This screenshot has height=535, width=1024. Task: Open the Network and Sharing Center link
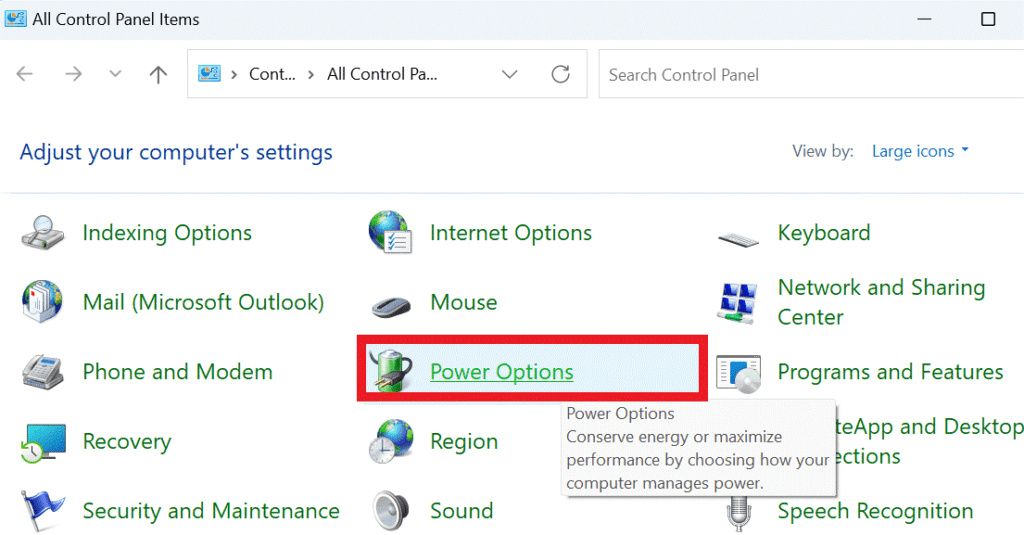(x=882, y=302)
